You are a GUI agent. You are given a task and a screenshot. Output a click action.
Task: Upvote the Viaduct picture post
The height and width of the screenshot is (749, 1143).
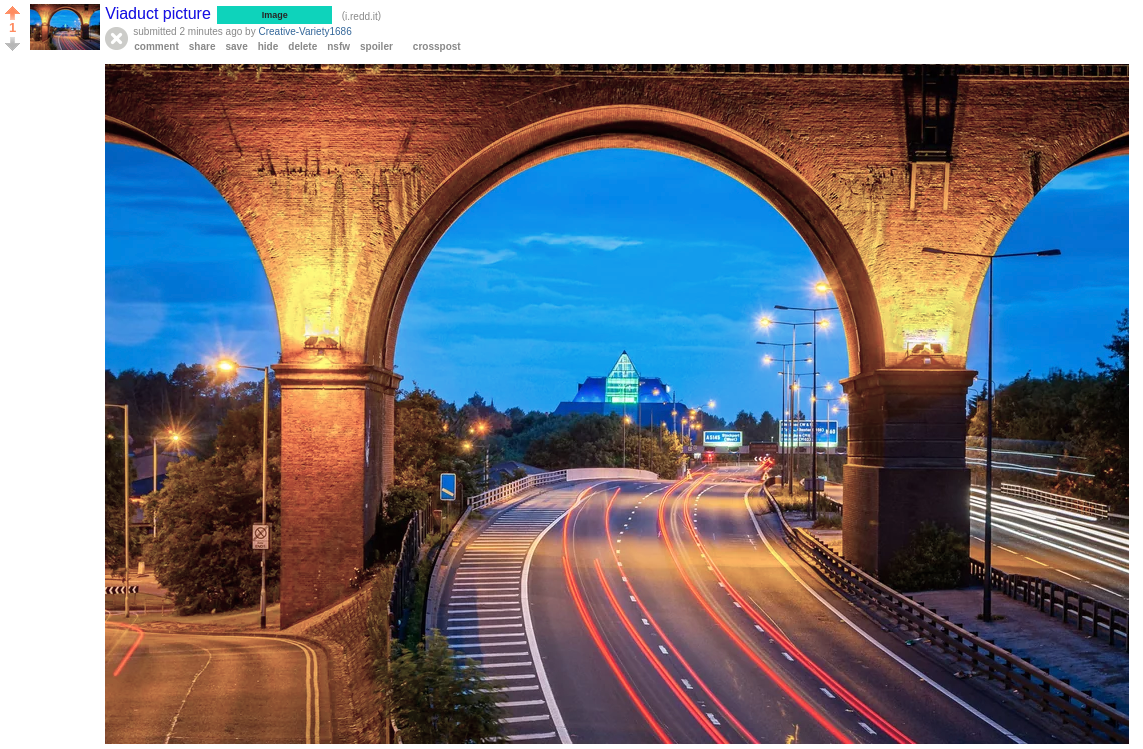click(12, 13)
